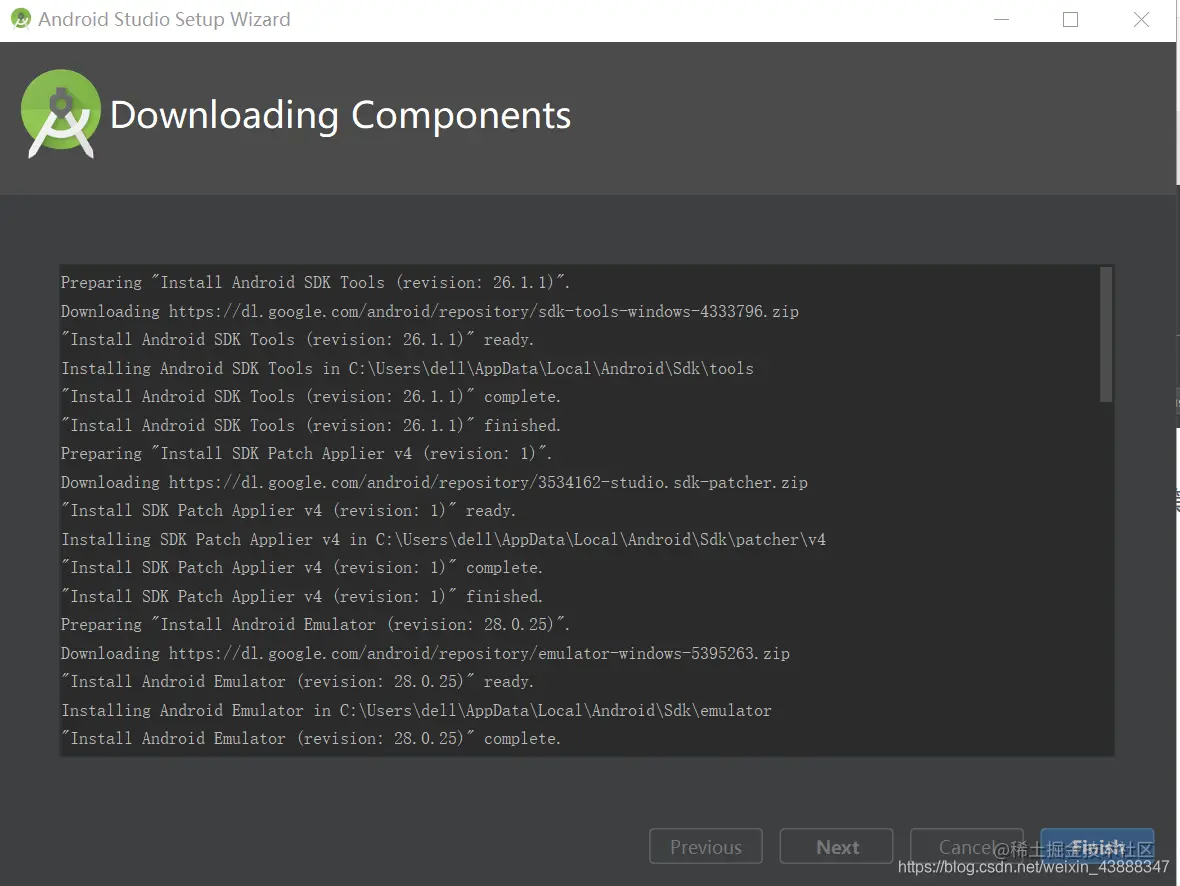This screenshot has width=1180, height=886.
Task: Click the Android Studio logo beside heading
Action: (60, 114)
